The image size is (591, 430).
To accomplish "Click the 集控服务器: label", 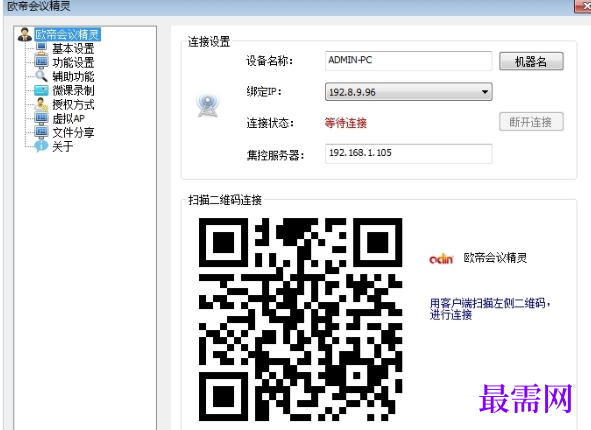I will point(275,155).
